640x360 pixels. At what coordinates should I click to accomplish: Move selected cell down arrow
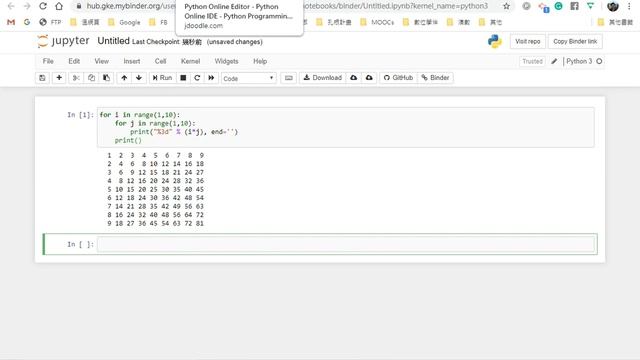coord(139,78)
